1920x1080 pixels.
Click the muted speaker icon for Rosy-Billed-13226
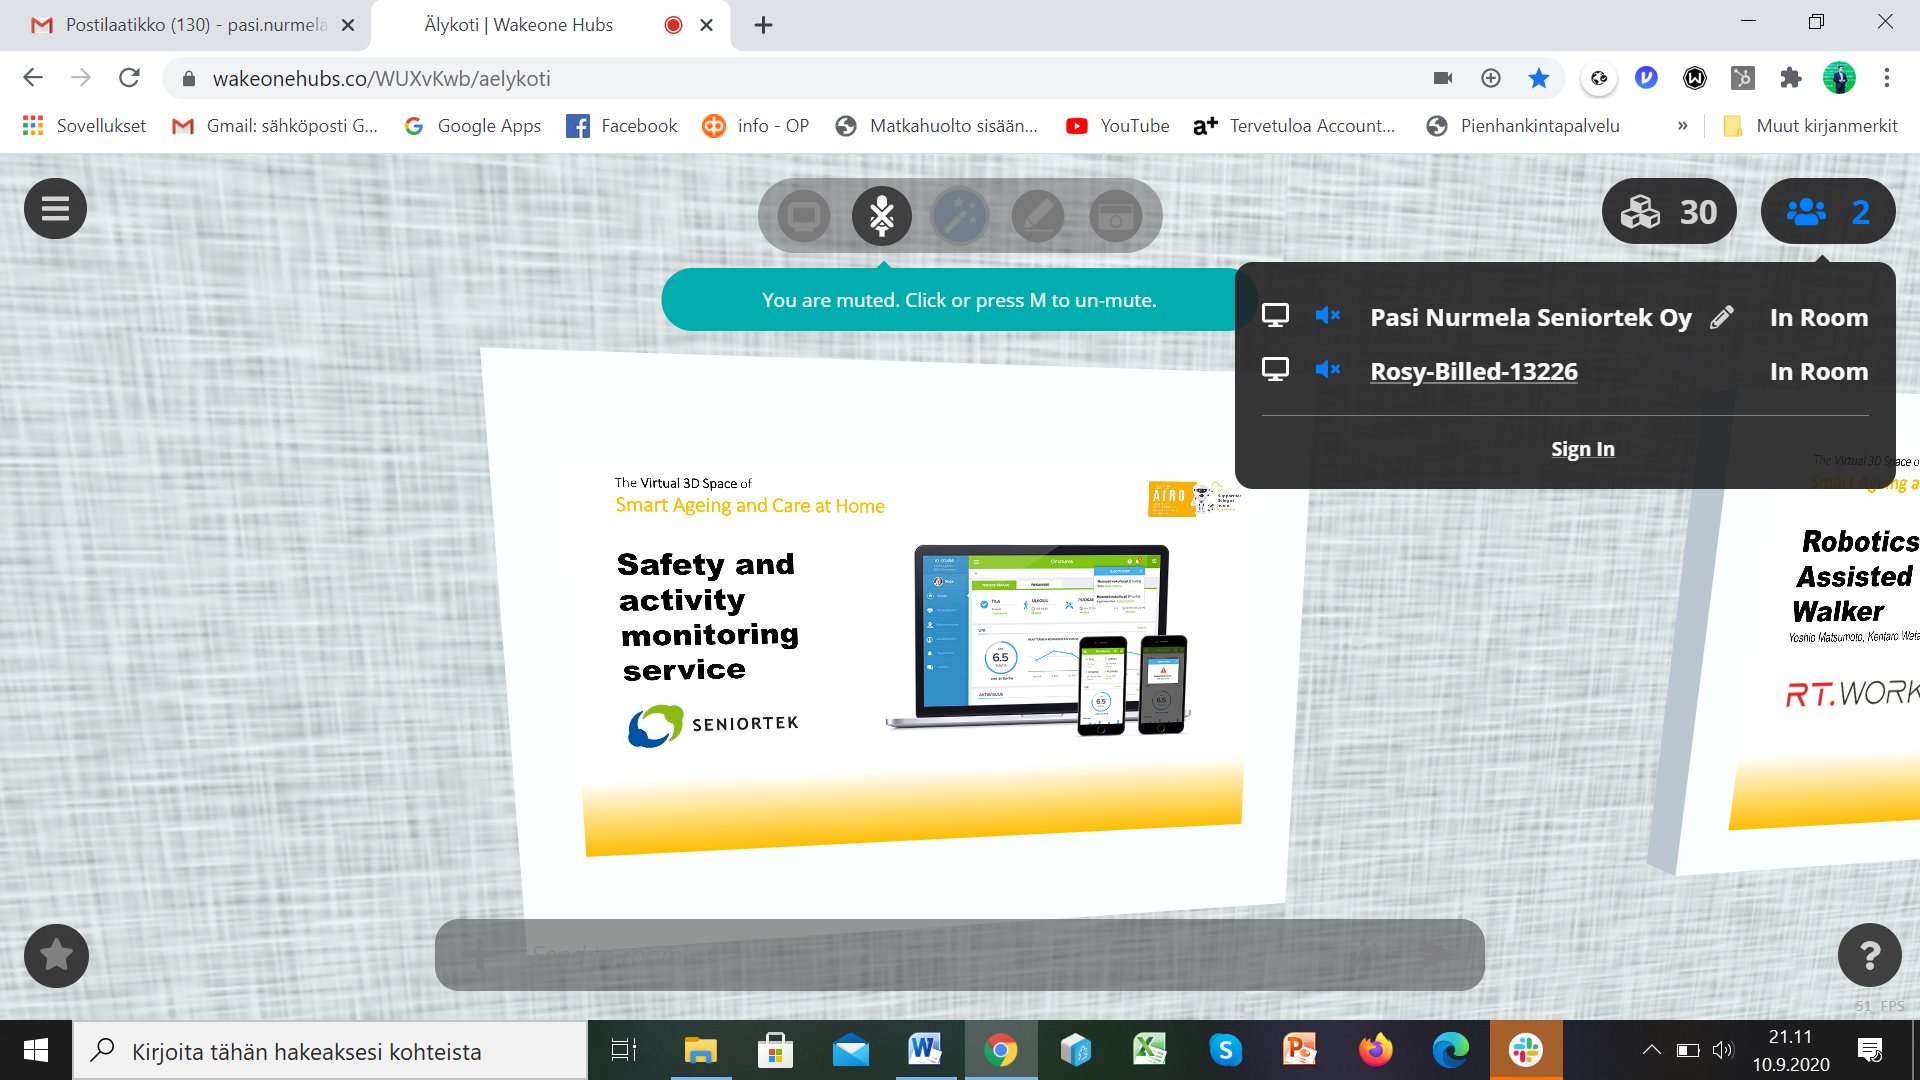(1328, 370)
